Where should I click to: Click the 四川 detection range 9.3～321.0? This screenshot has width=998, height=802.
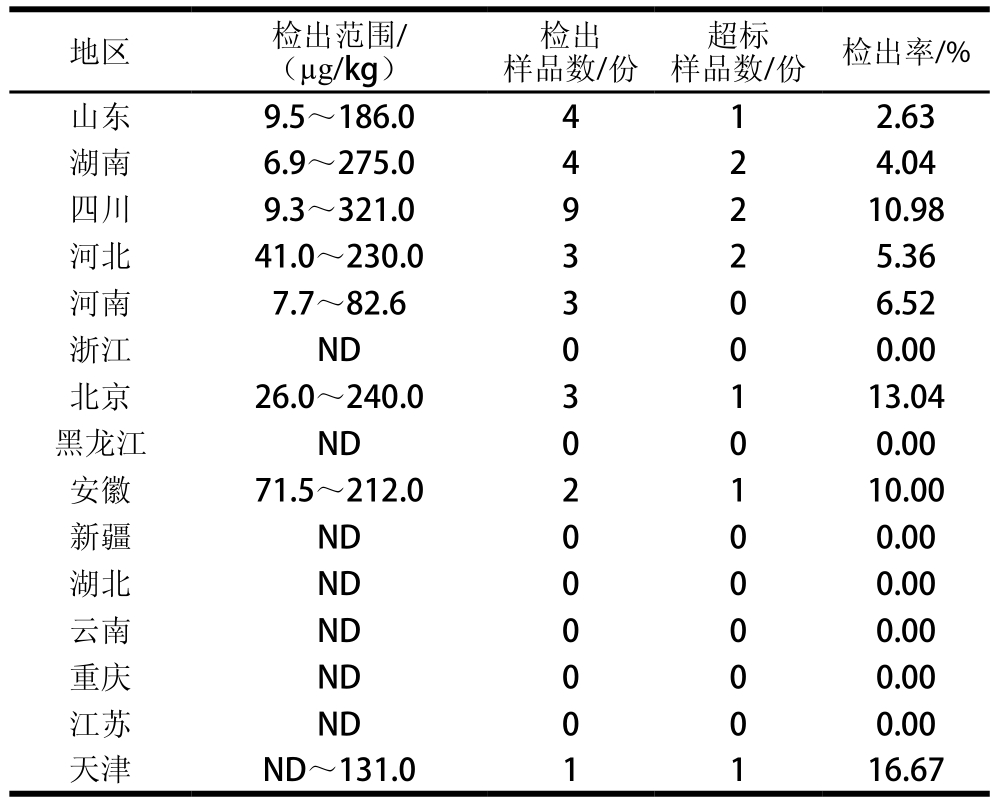click(339, 210)
